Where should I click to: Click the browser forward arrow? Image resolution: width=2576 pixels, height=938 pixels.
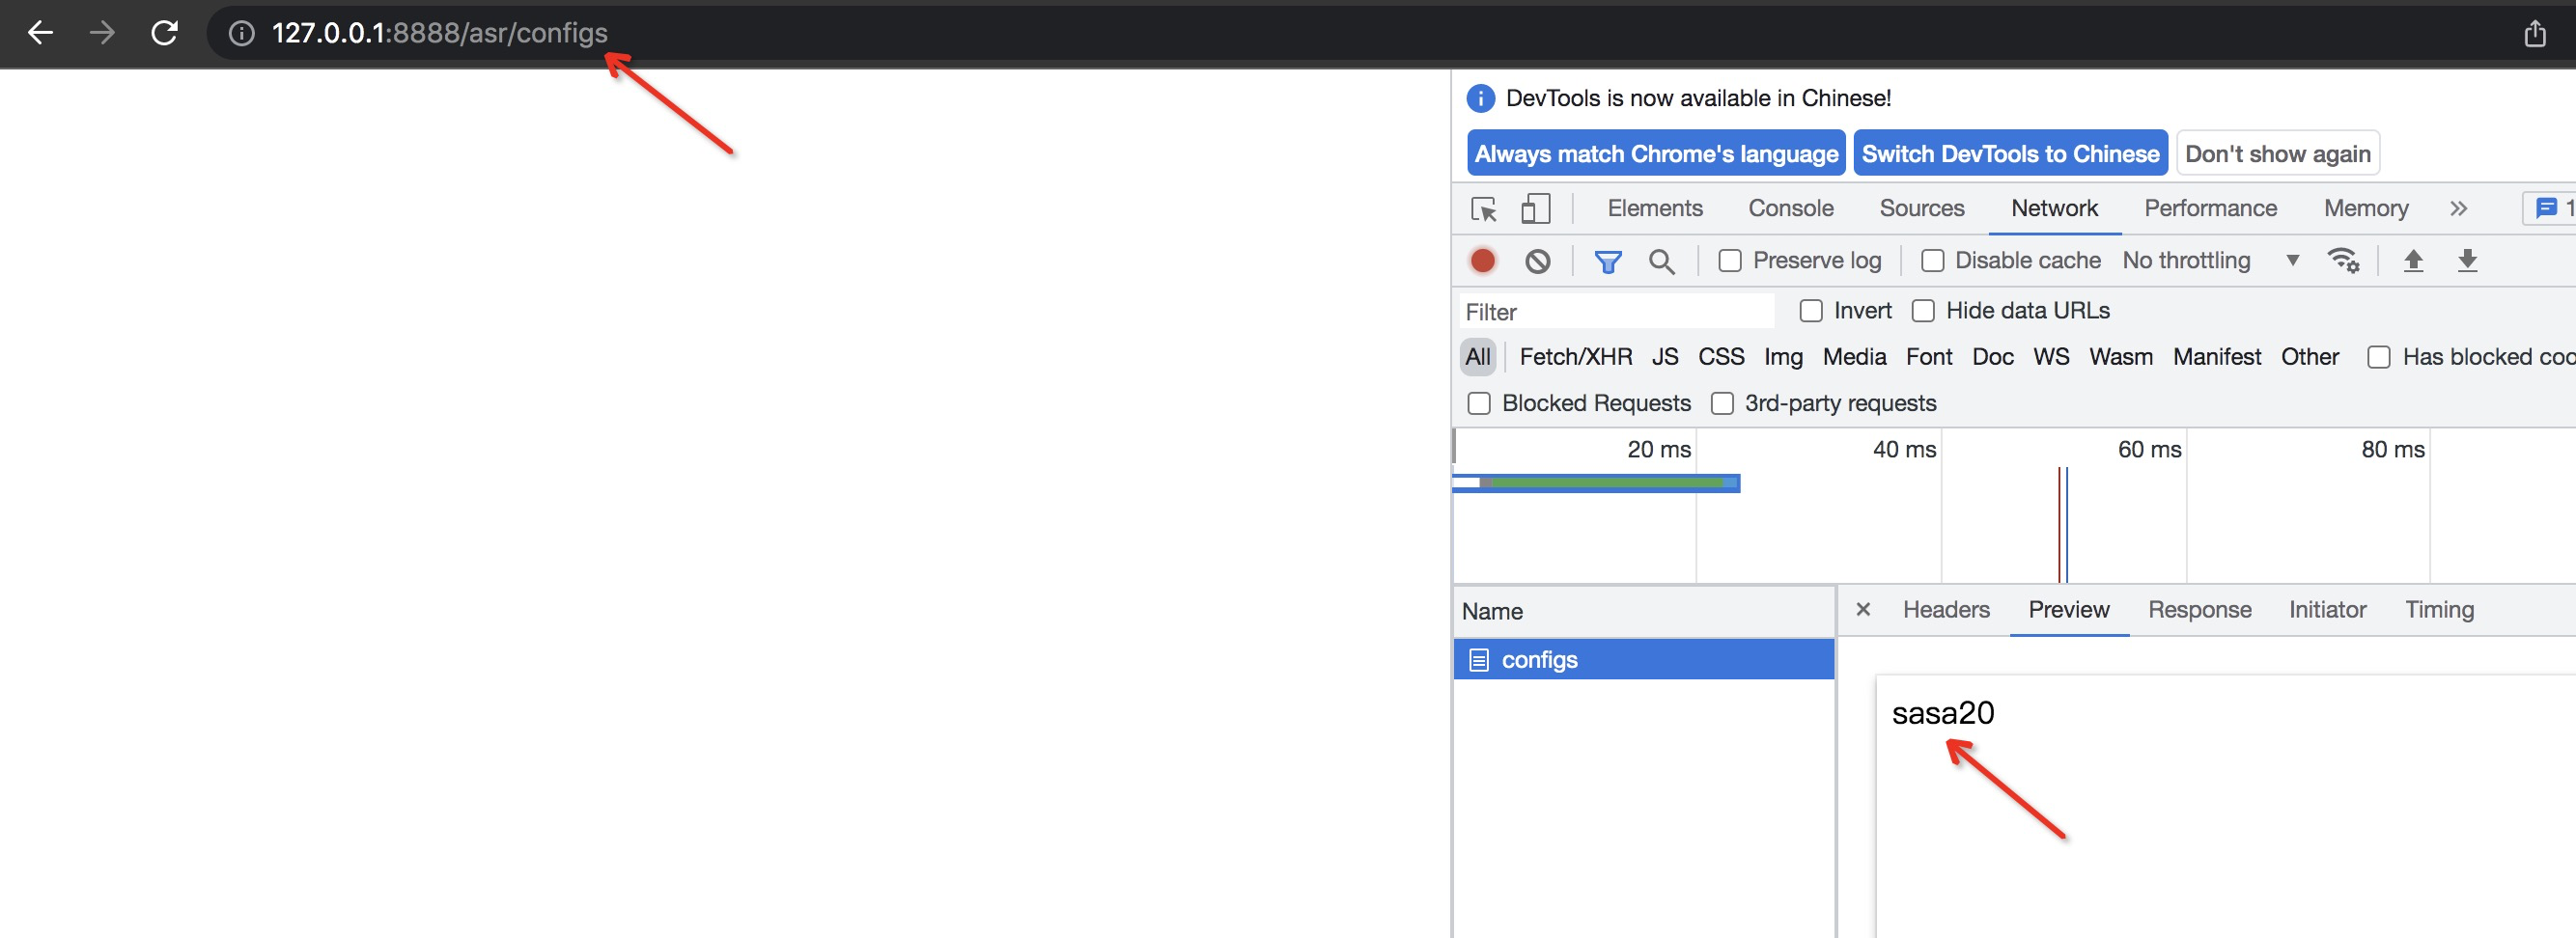102,33
